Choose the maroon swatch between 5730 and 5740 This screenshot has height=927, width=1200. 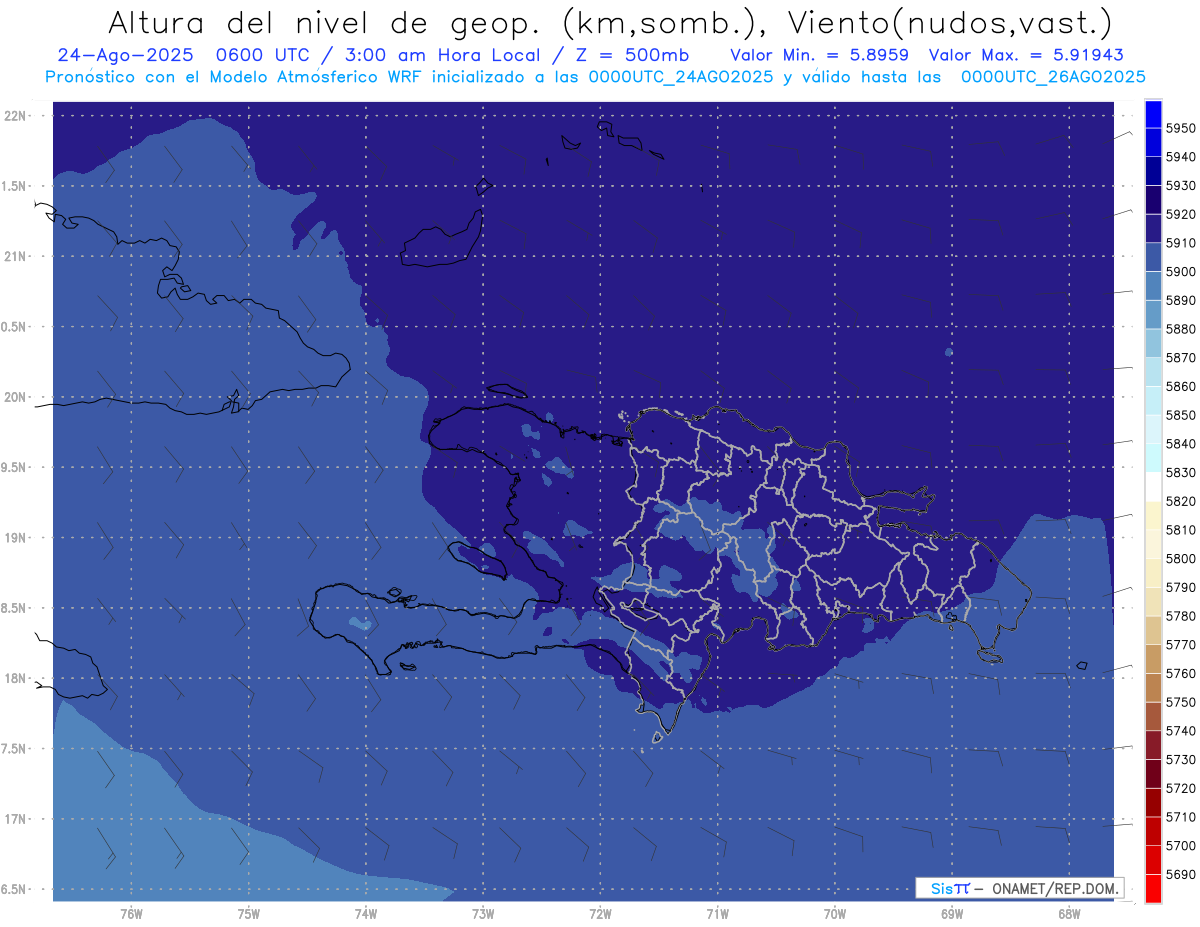[1152, 744]
